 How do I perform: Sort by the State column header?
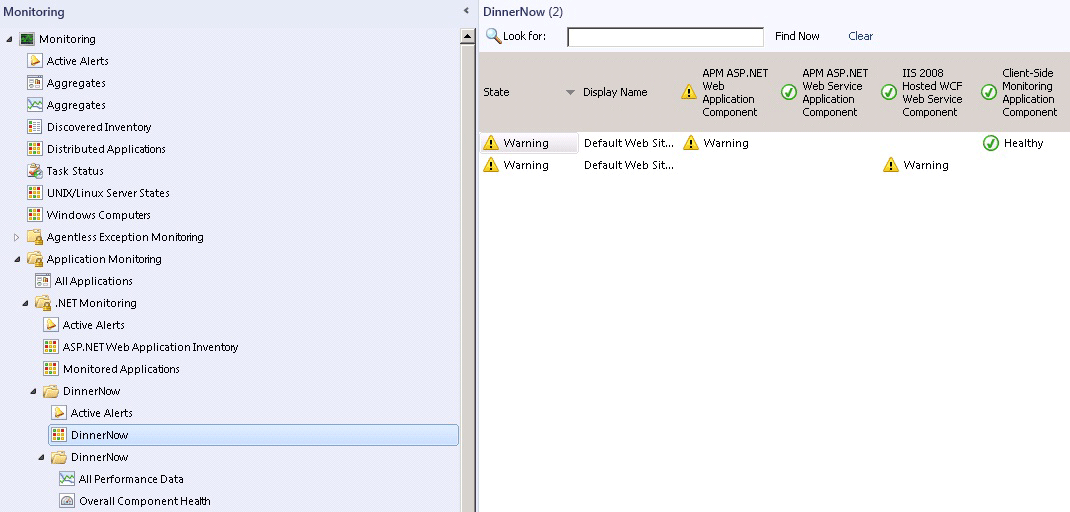tap(496, 92)
